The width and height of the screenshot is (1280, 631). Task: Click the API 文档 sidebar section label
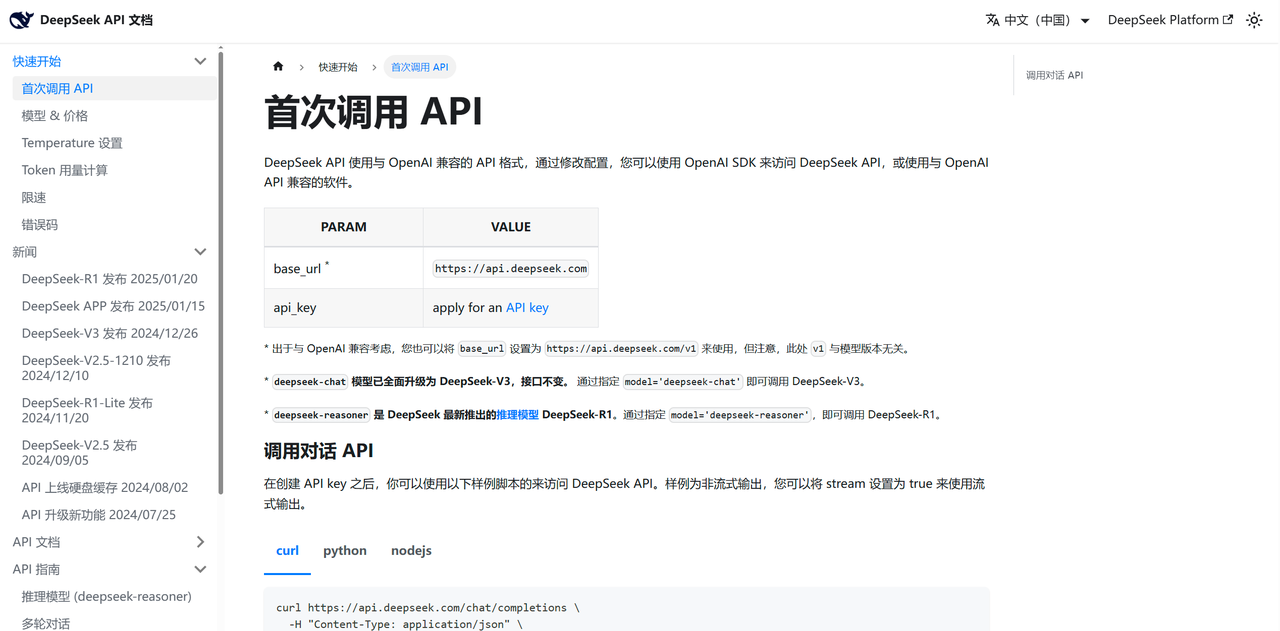(36, 542)
